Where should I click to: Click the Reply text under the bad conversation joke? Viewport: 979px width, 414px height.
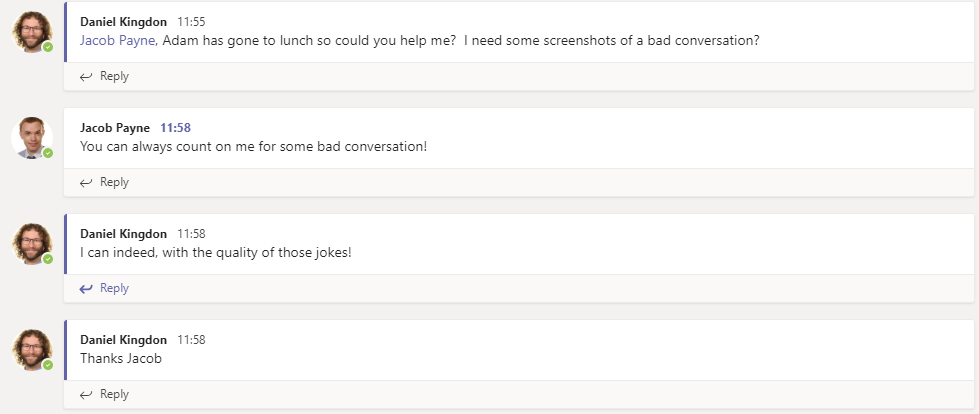(x=114, y=182)
